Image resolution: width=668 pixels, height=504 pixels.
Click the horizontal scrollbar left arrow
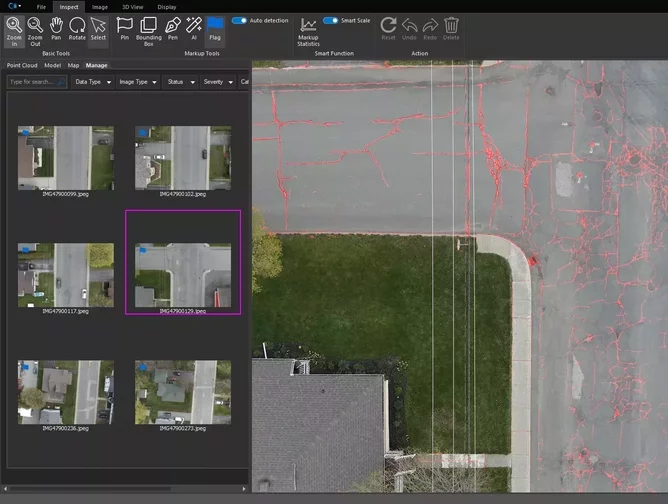point(5,489)
